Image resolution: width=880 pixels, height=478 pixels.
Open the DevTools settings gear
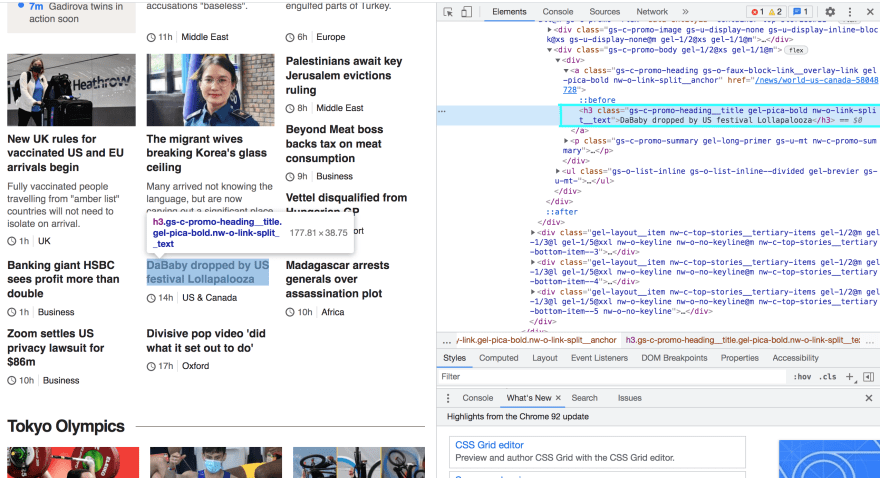point(830,12)
